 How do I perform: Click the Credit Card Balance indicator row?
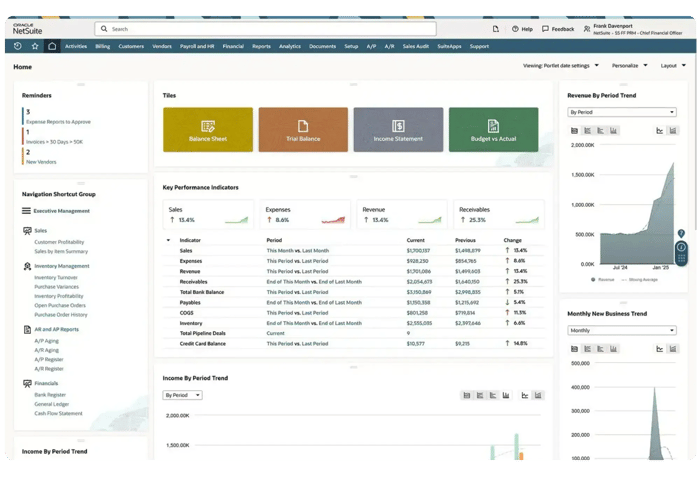(x=354, y=344)
